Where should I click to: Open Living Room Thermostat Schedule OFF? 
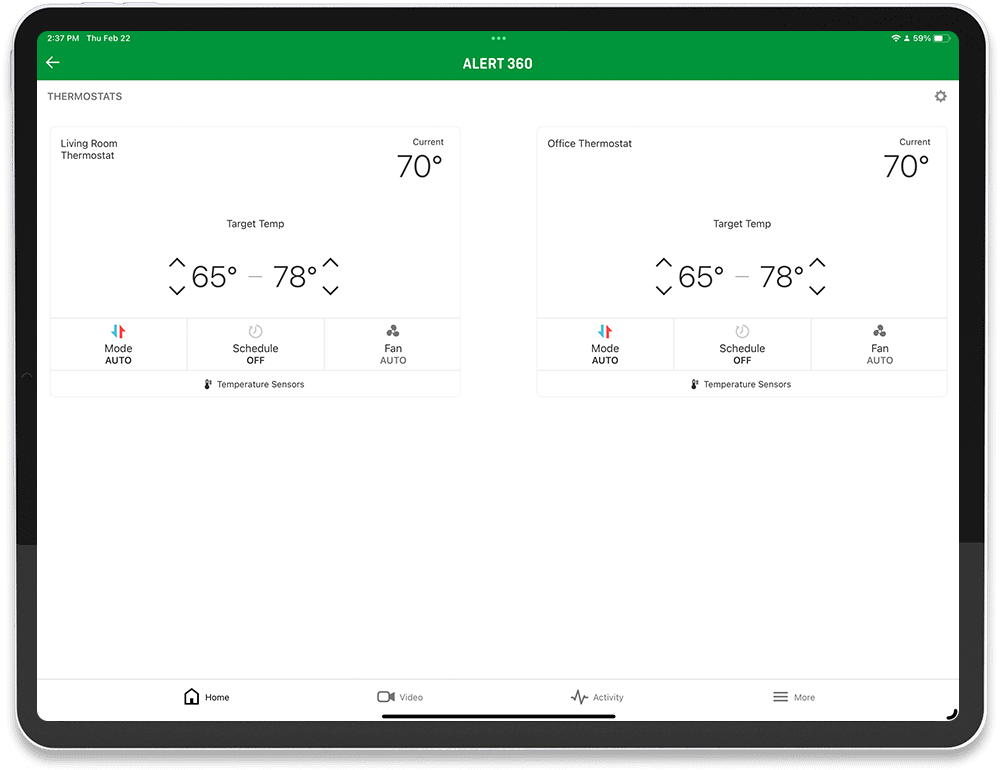pos(256,344)
